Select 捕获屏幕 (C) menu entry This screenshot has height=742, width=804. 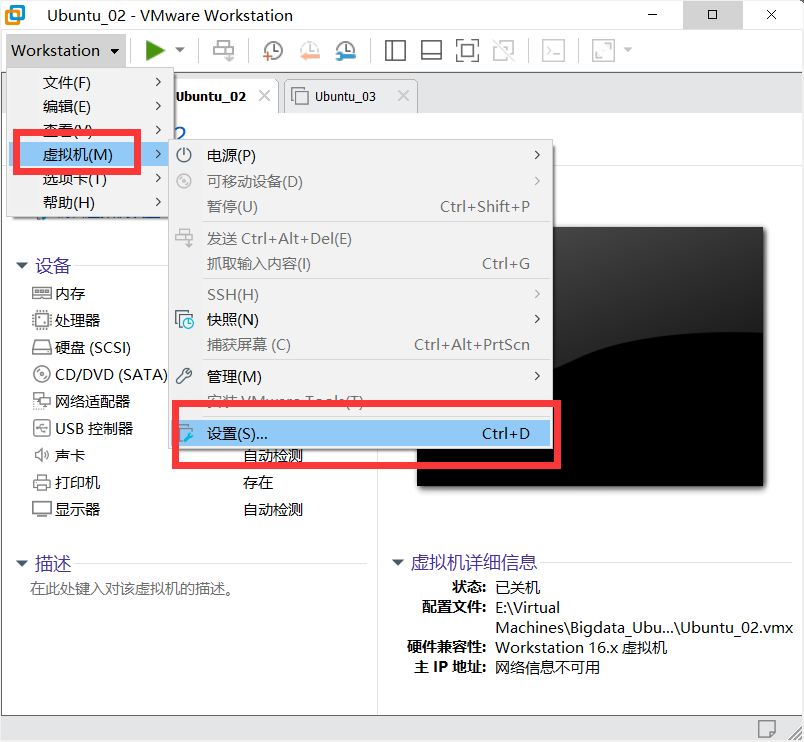[361, 345]
